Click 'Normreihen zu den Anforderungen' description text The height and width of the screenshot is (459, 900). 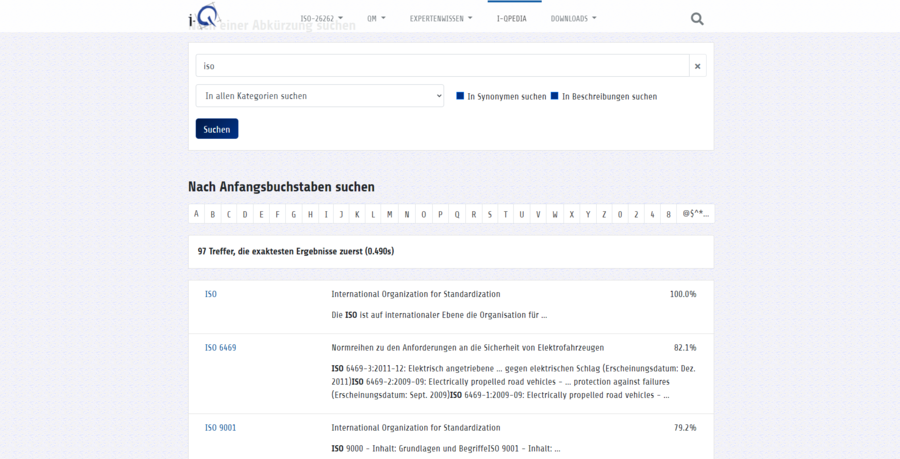467,348
